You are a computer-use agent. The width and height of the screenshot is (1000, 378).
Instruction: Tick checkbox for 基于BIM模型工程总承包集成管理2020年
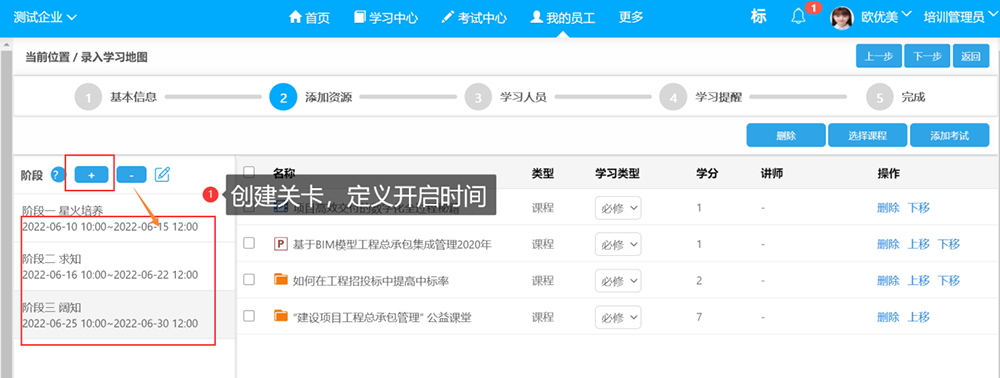coord(249,243)
